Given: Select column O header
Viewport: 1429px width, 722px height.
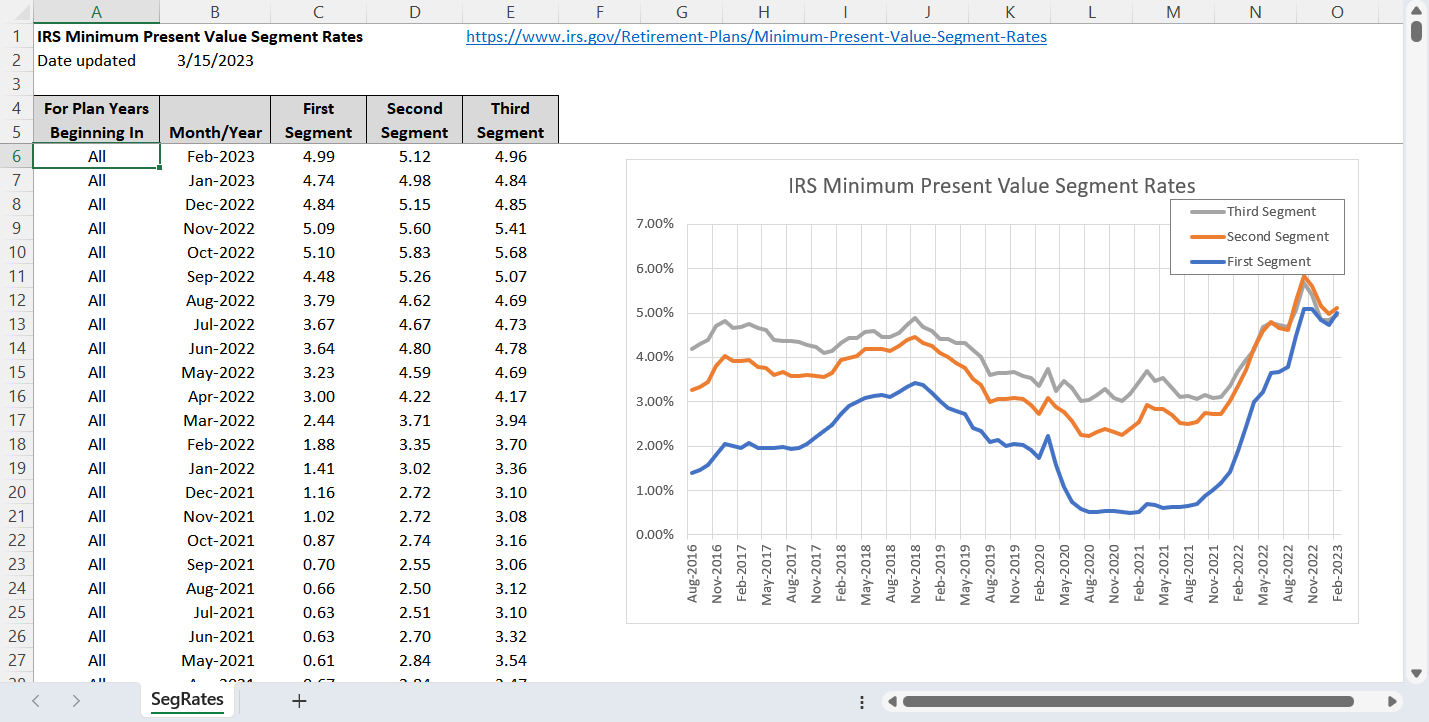Looking at the screenshot, I should (x=1337, y=12).
